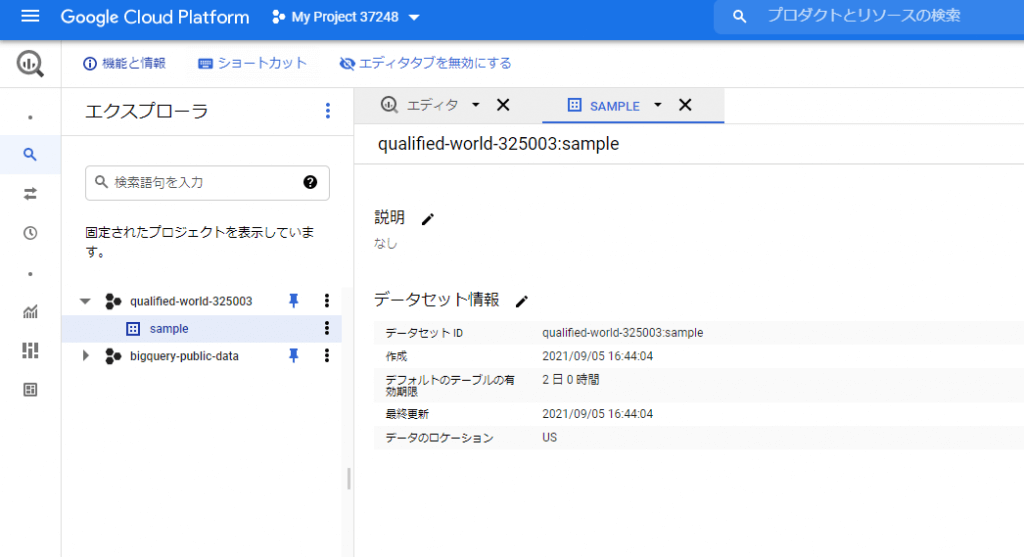Click the Google Cloud Platform logo text

[155, 17]
